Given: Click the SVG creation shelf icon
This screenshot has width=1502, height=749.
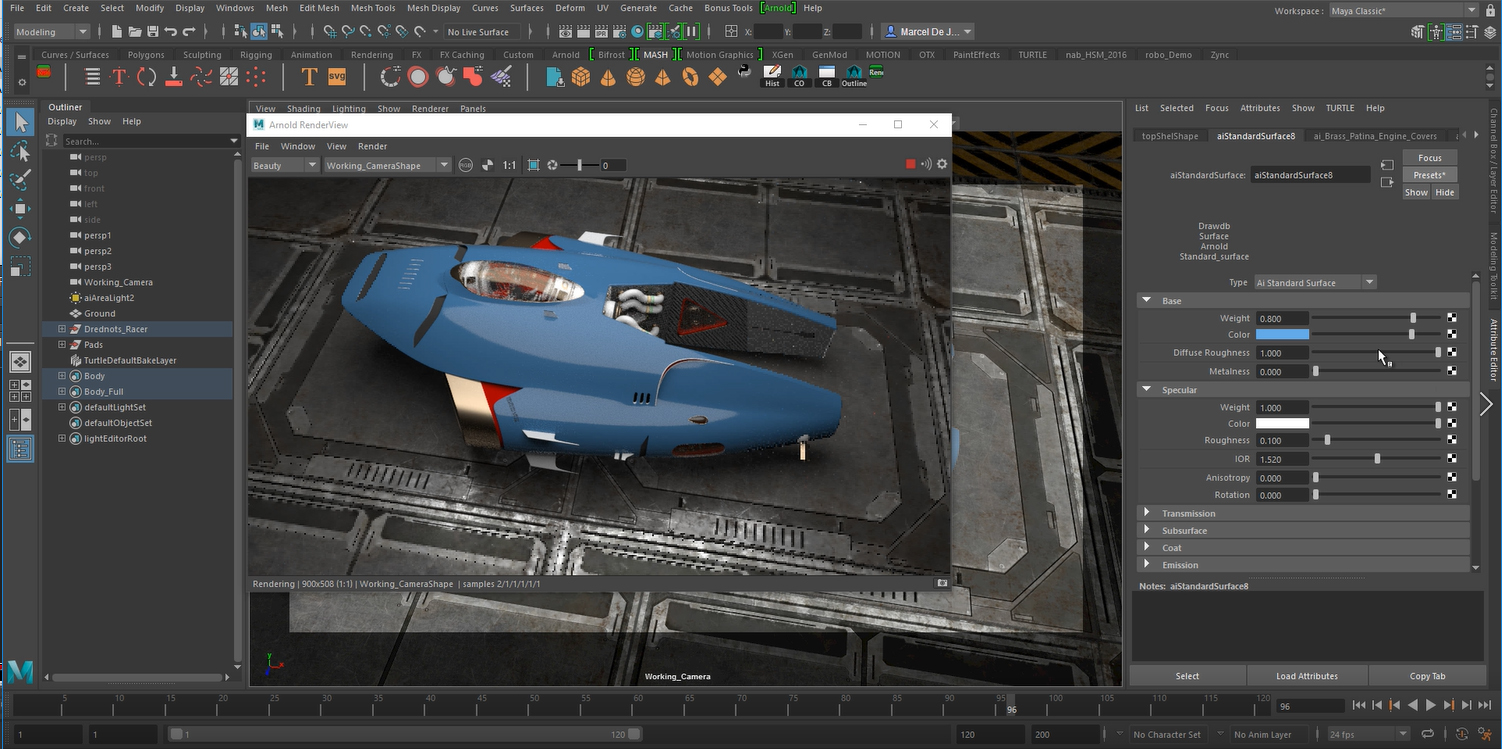Looking at the screenshot, I should [x=337, y=75].
